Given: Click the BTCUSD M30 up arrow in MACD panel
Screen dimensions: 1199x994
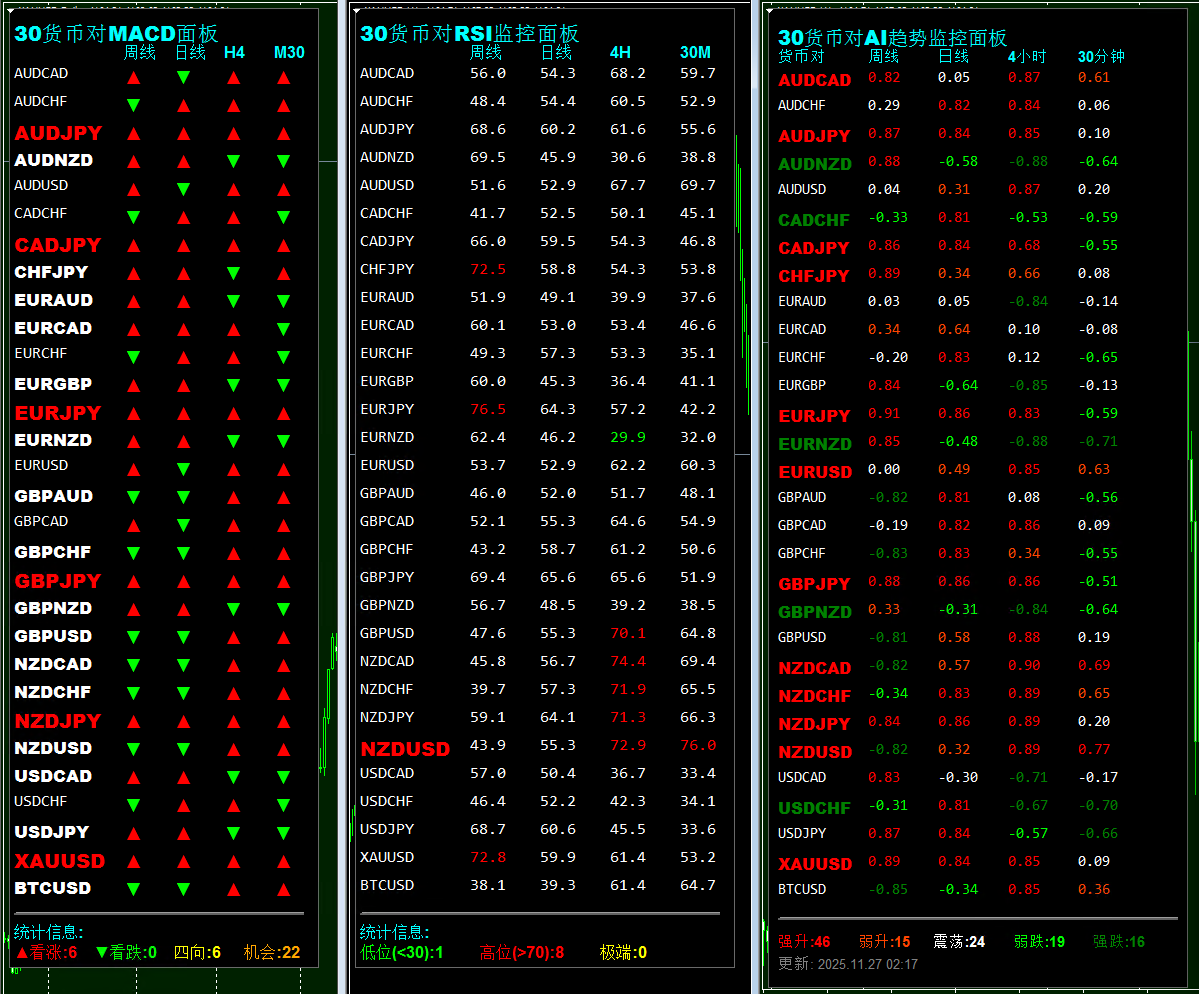Looking at the screenshot, I should (x=284, y=888).
